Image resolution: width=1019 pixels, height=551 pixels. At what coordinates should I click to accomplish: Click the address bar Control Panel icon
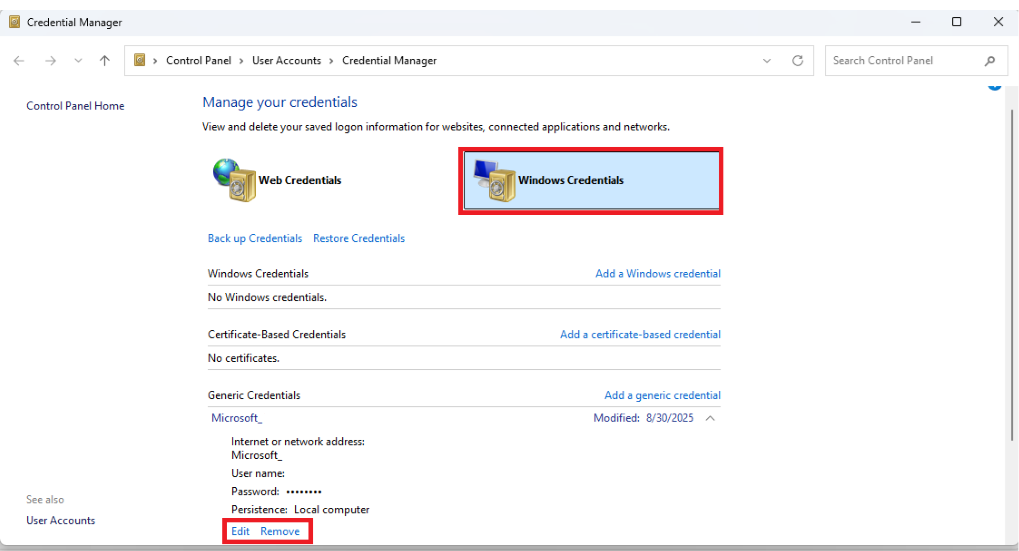click(139, 60)
